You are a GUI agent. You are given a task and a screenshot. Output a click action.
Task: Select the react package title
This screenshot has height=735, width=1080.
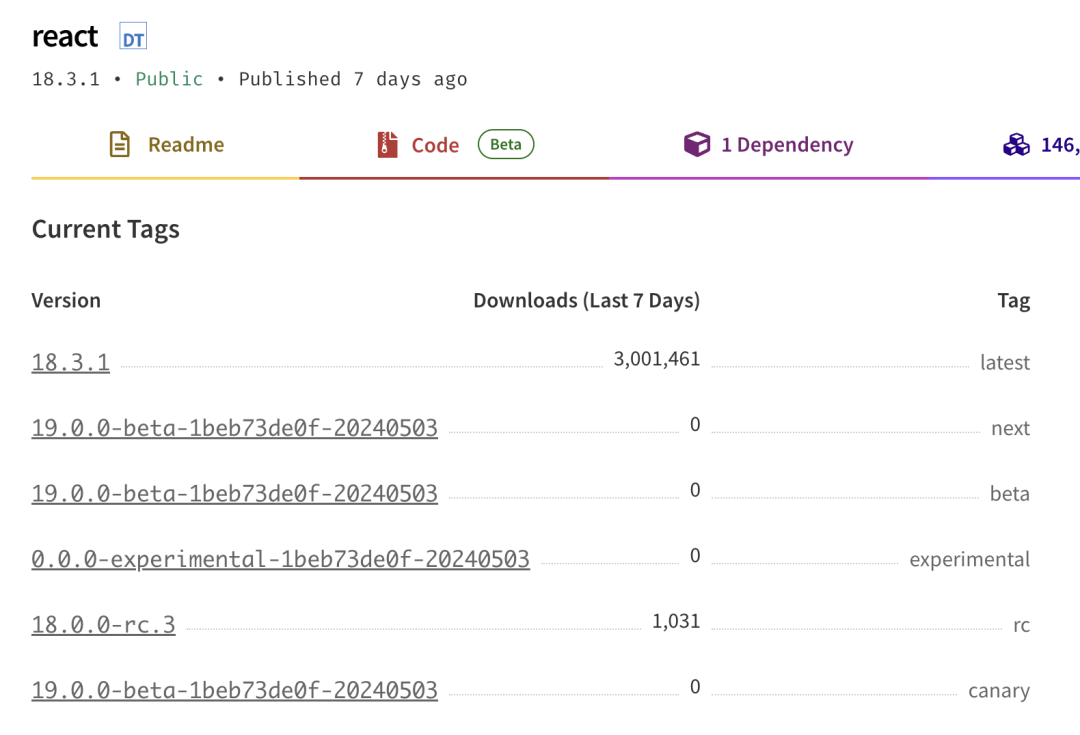click(64, 36)
